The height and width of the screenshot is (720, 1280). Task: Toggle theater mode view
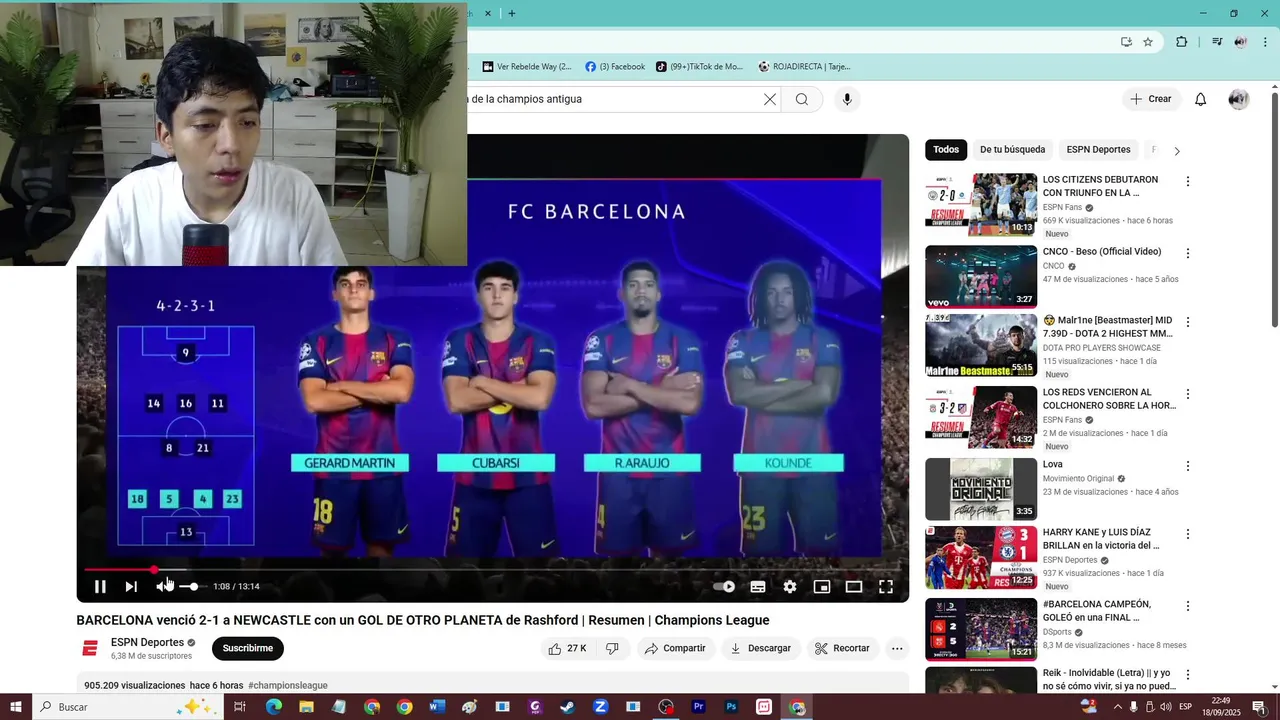854,587
